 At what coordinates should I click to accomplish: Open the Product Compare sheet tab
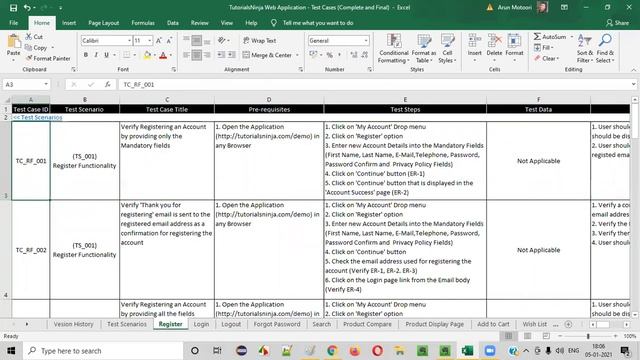tap(367, 324)
